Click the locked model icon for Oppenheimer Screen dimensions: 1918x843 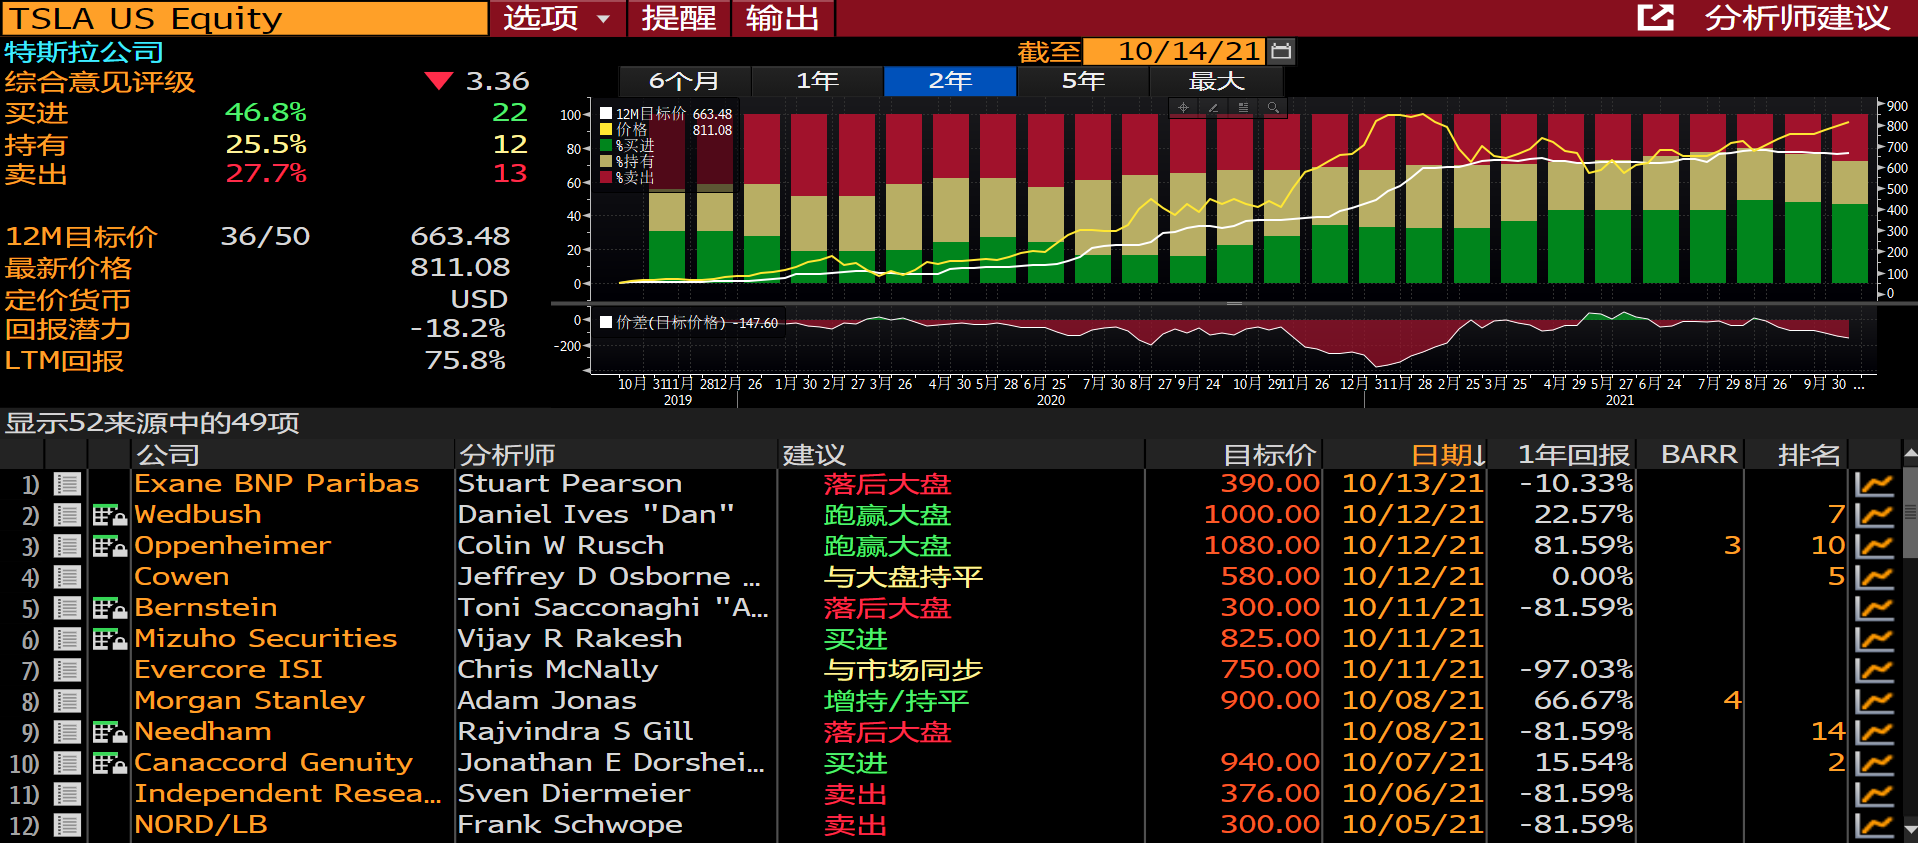[x=109, y=547]
